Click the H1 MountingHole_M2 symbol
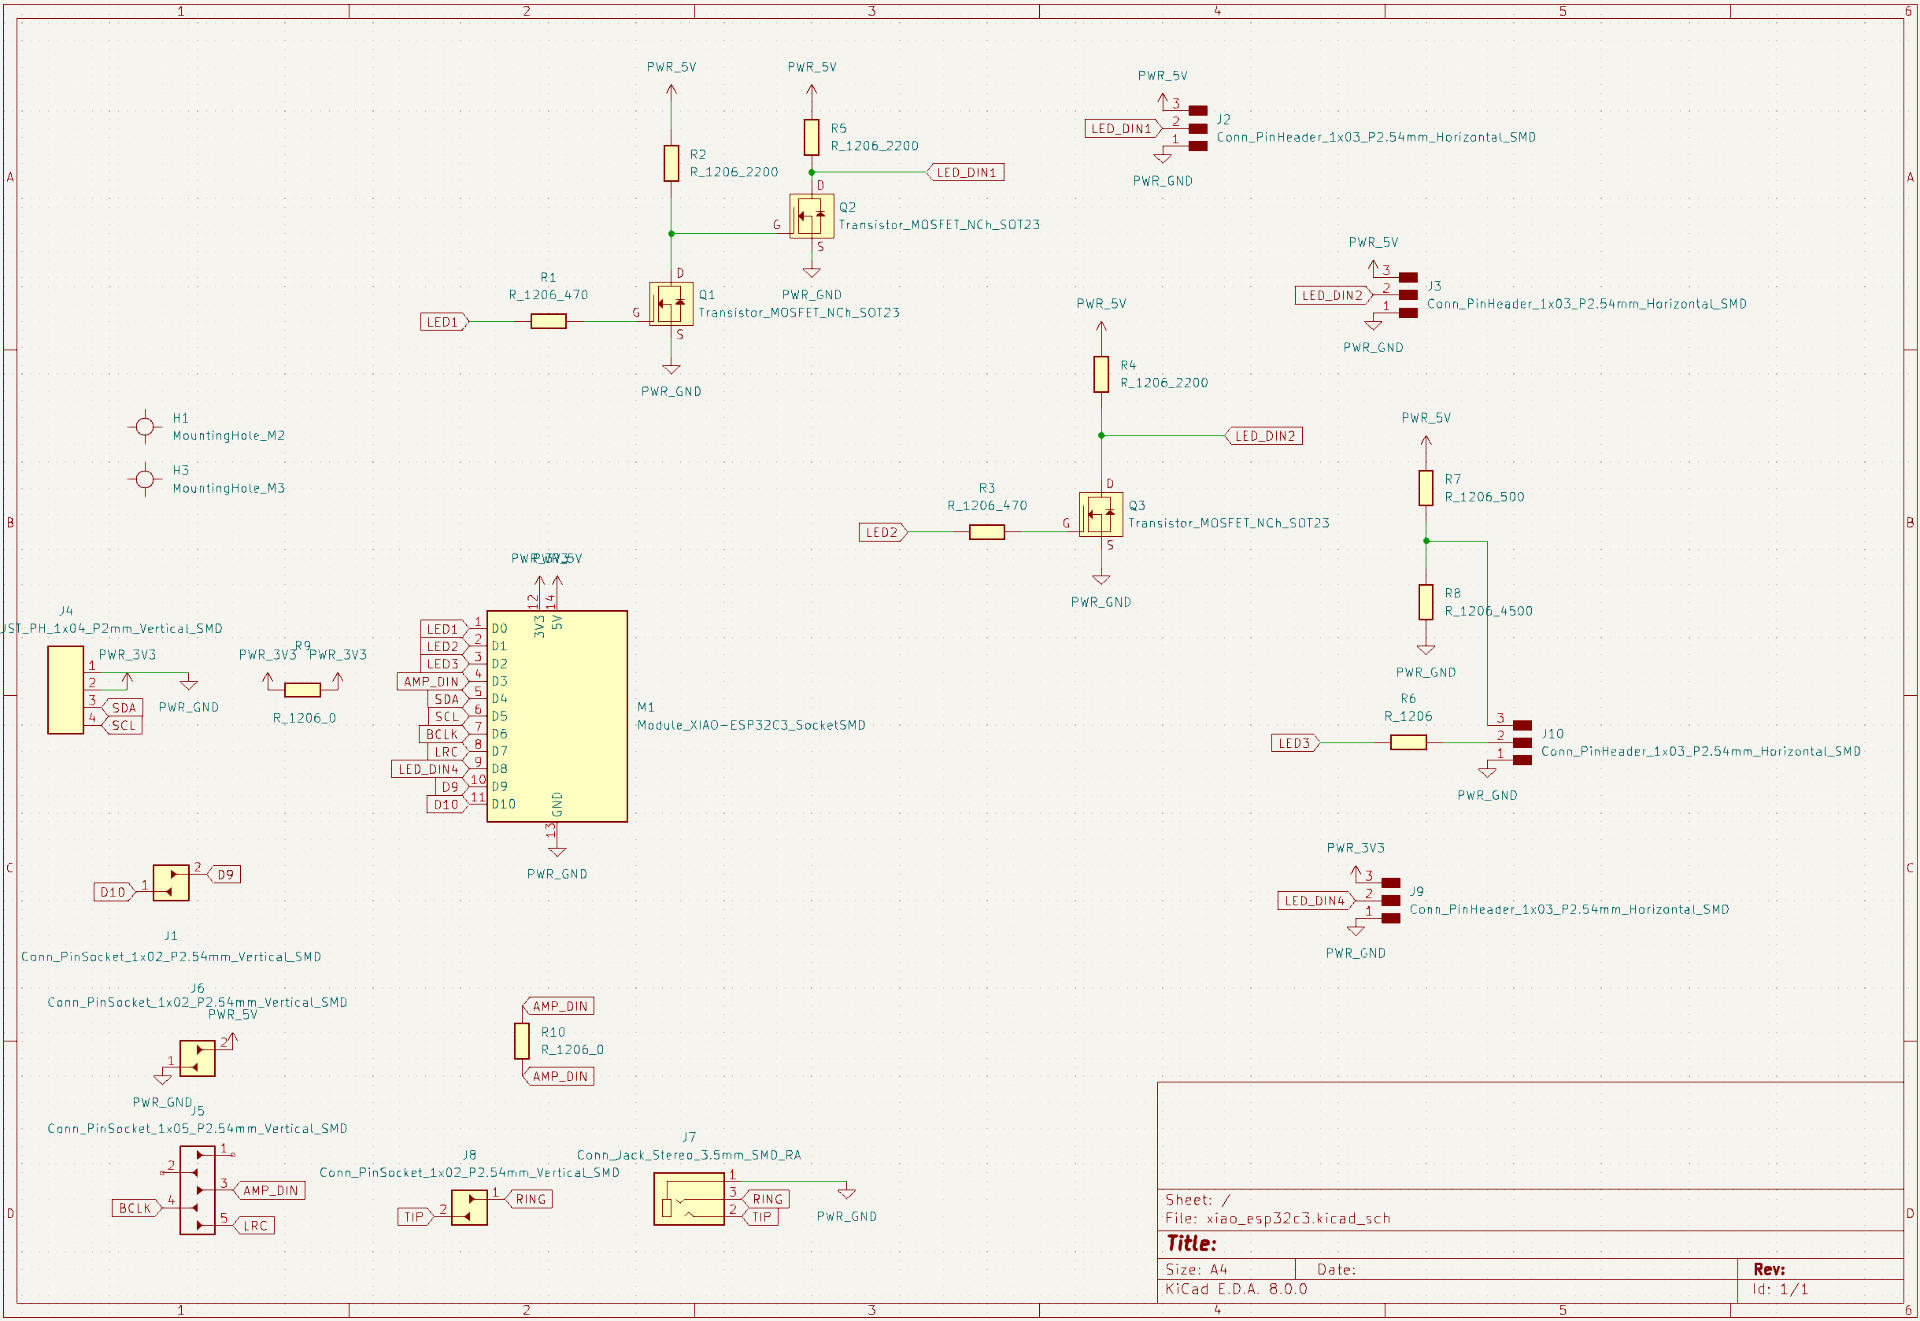The width and height of the screenshot is (1920, 1321). coord(145,427)
